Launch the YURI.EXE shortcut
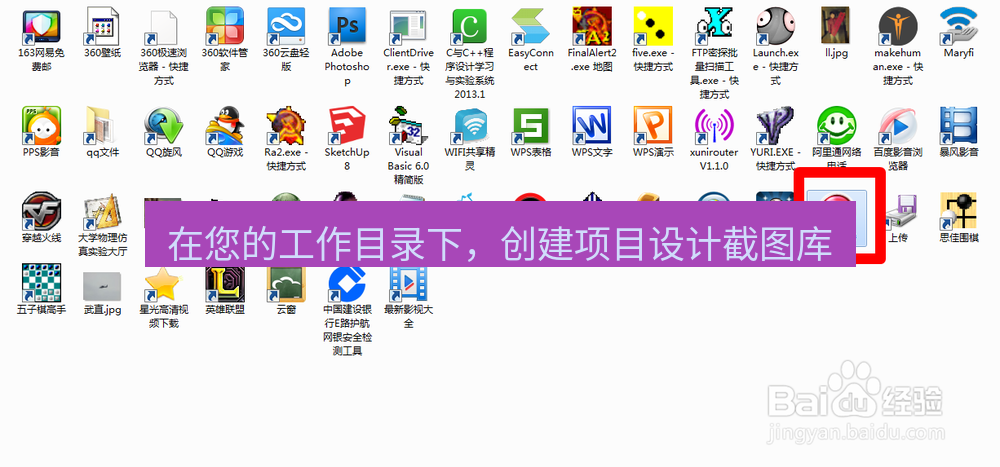This screenshot has height=467, width=1000. (x=776, y=125)
